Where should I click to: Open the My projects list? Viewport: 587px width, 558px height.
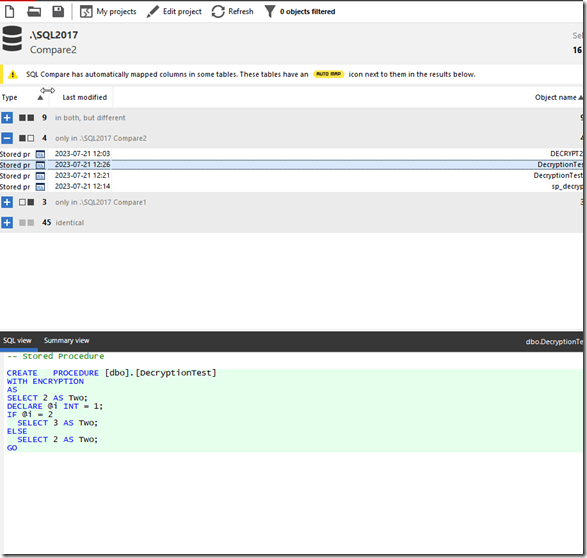coord(108,12)
